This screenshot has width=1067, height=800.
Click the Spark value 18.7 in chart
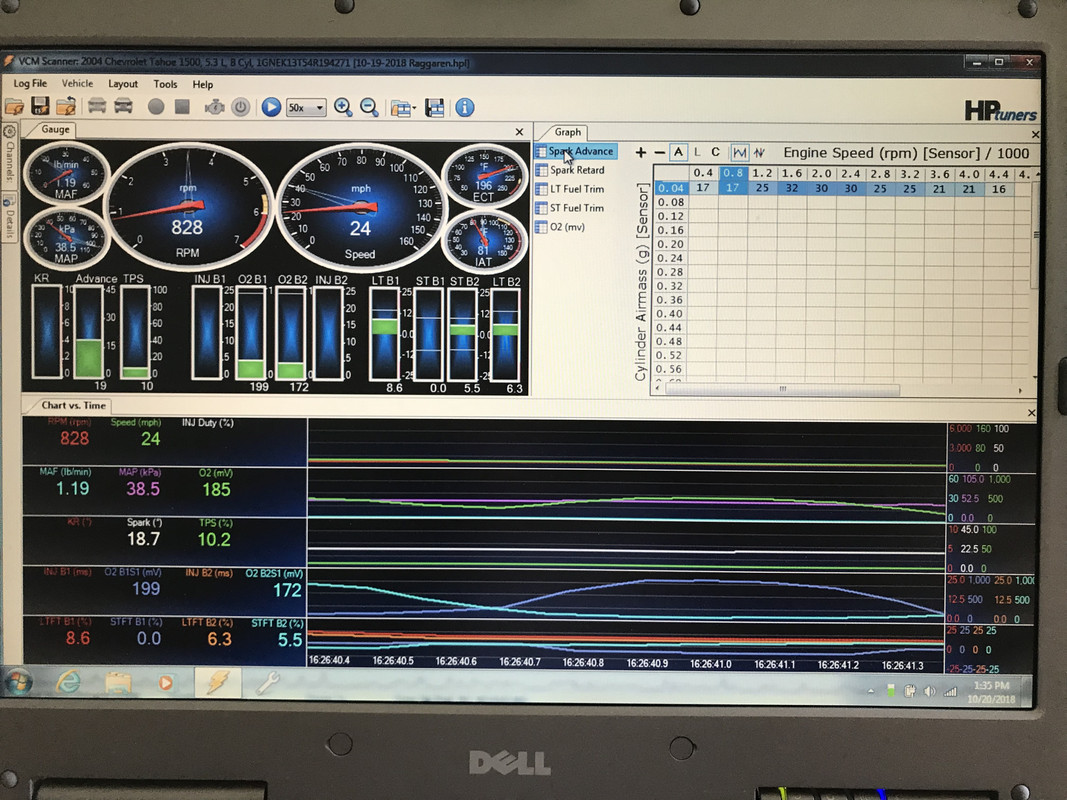[x=144, y=539]
